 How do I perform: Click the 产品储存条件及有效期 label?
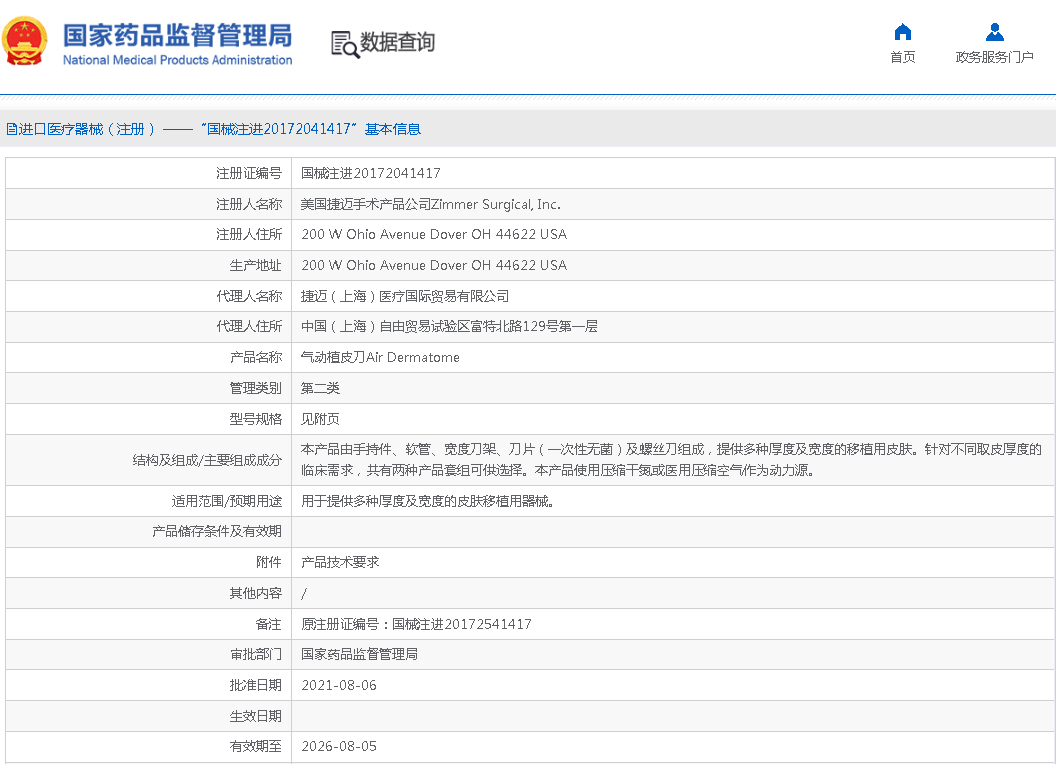click(x=216, y=532)
